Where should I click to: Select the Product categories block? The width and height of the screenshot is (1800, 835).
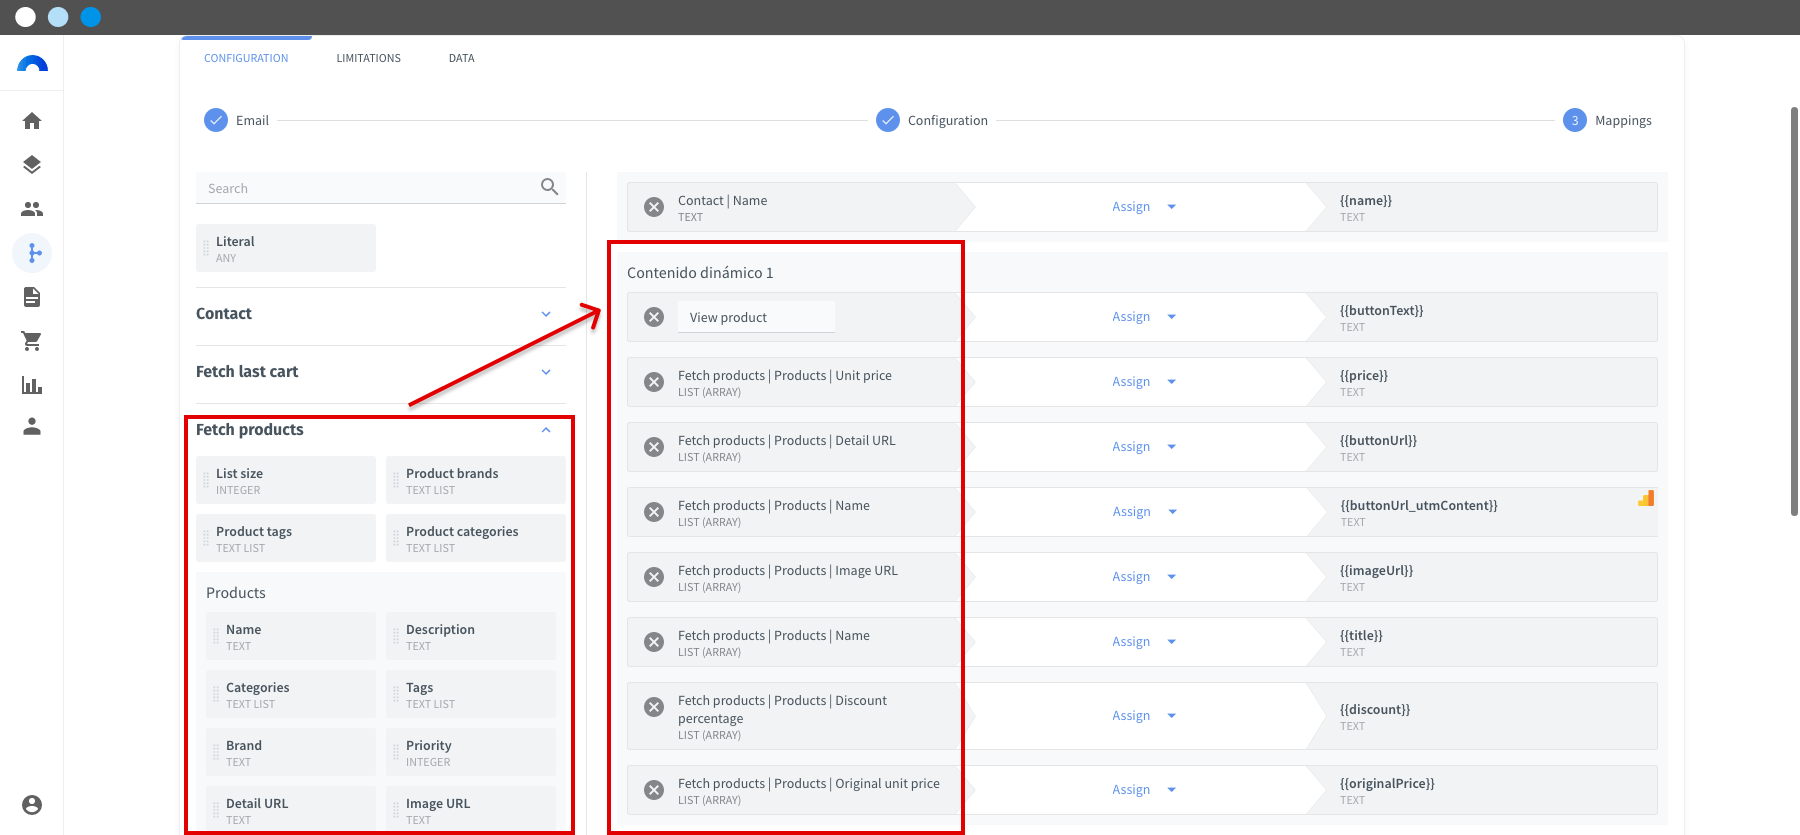pyautogui.click(x=476, y=538)
